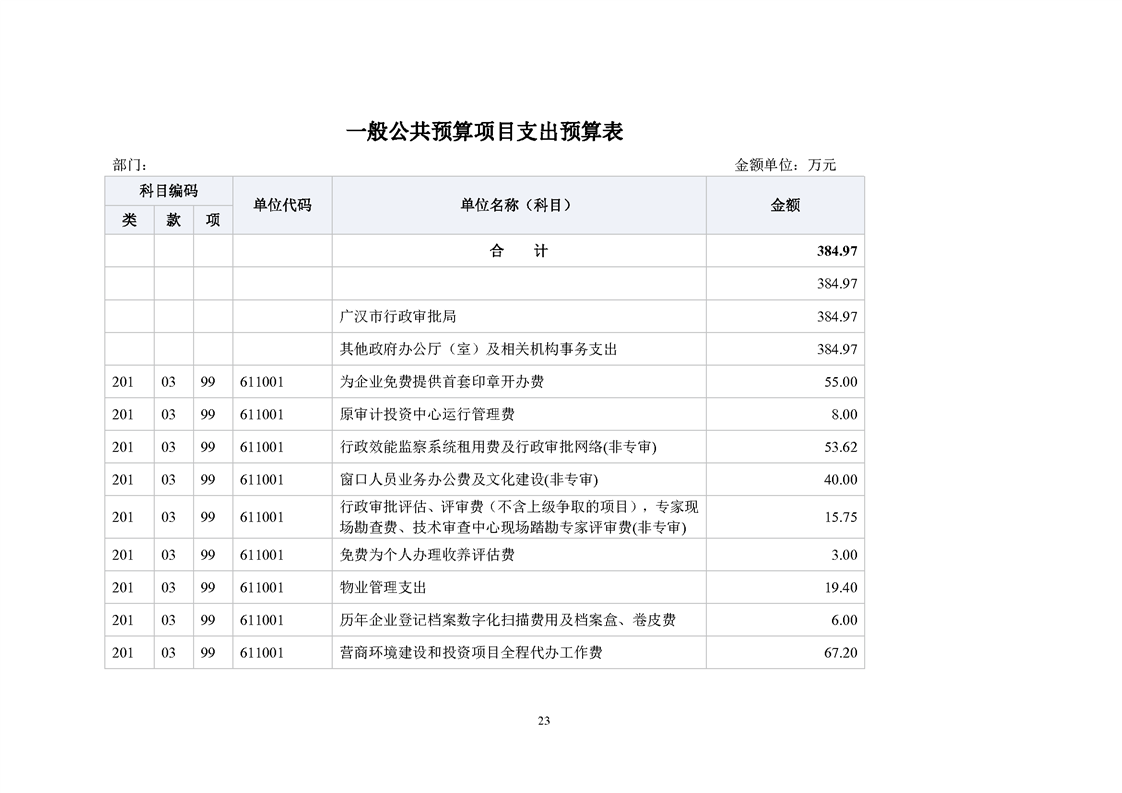
Task: Select 201 in the 原审计投资中心 row
Action: [123, 414]
